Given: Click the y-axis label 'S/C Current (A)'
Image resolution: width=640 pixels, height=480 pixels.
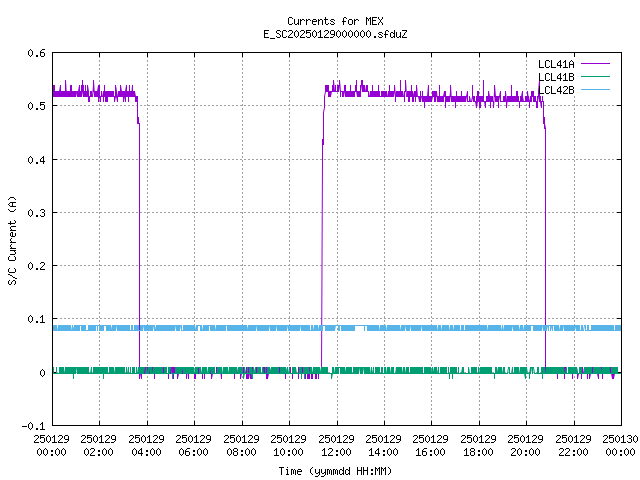Looking at the screenshot, I should [x=13, y=240].
